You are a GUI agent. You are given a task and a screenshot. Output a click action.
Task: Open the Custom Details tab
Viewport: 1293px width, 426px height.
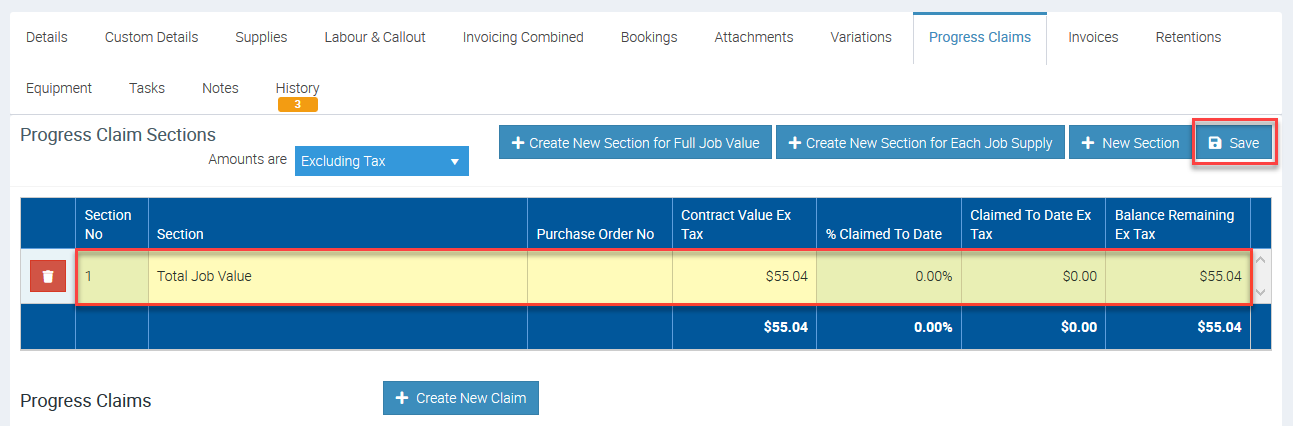click(151, 37)
